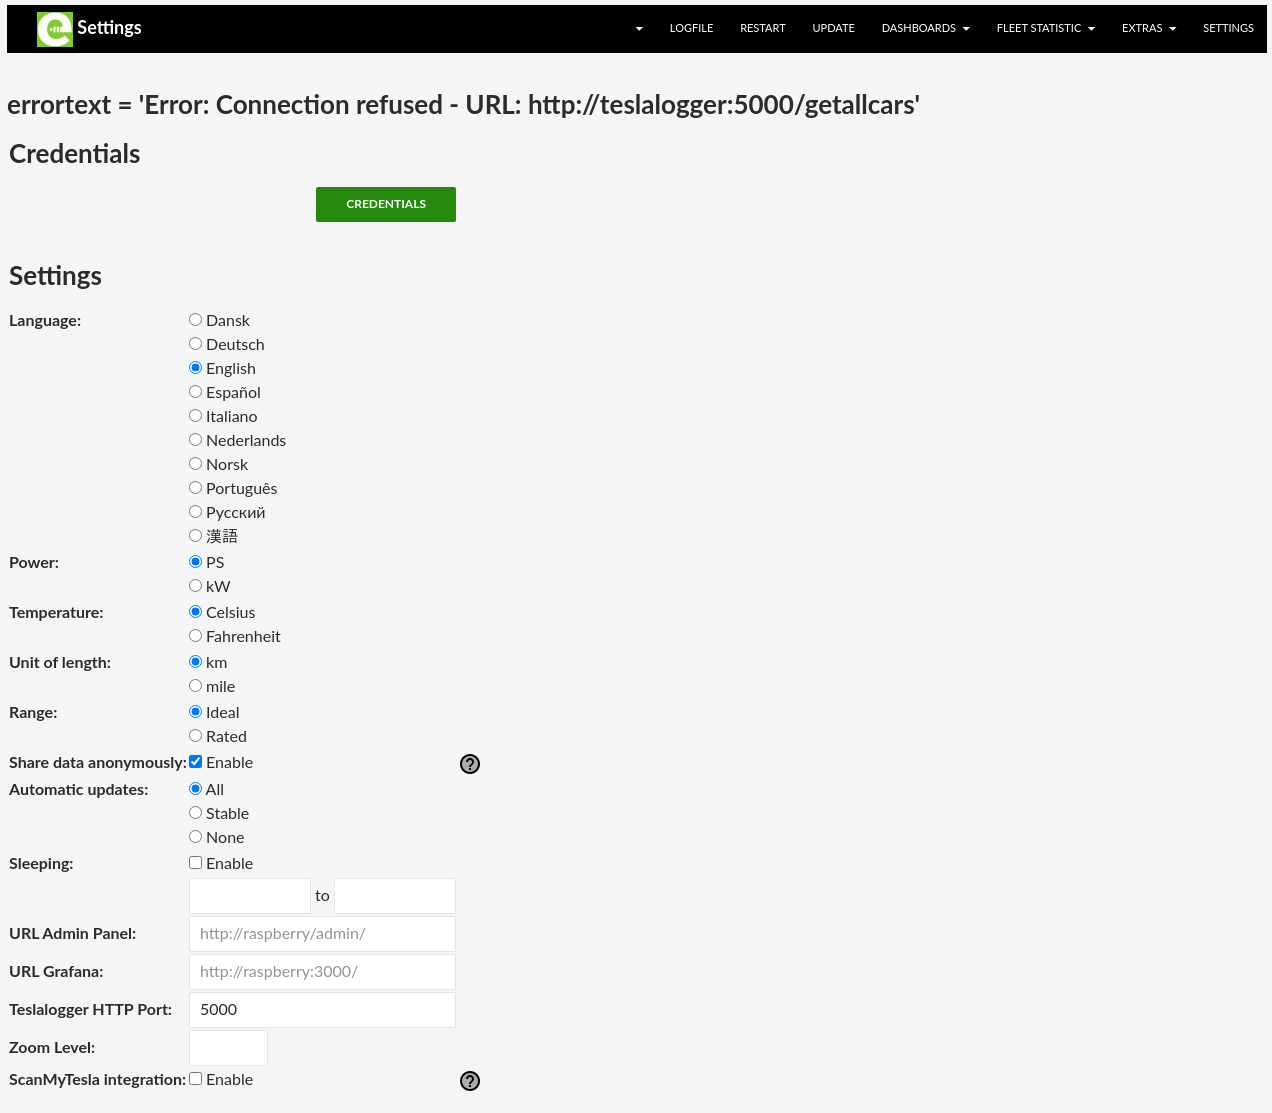Select 漢語 language
This screenshot has height=1113, width=1272.
click(196, 536)
